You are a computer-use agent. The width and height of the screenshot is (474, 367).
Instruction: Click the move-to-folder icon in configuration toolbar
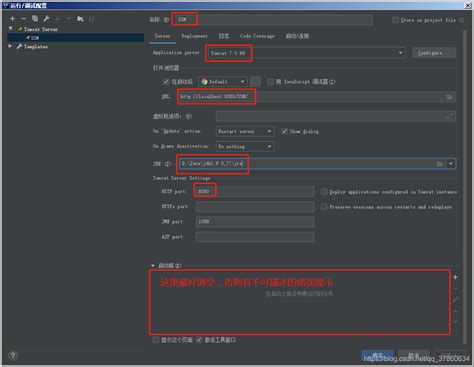click(x=80, y=19)
